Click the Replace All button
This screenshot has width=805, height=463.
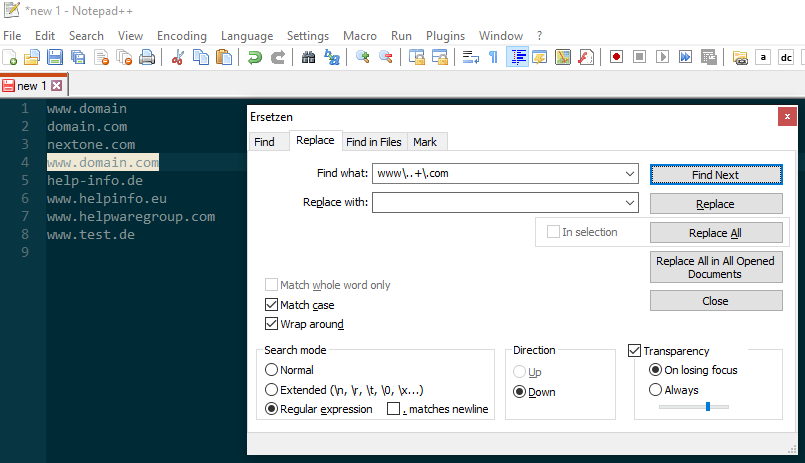pyautogui.click(x=716, y=233)
